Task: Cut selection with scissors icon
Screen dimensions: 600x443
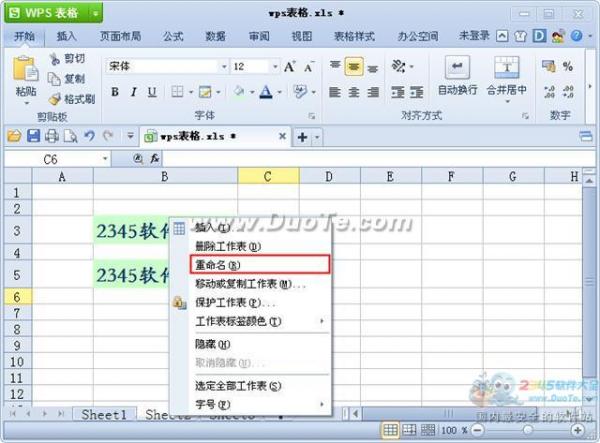Action: (x=55, y=59)
